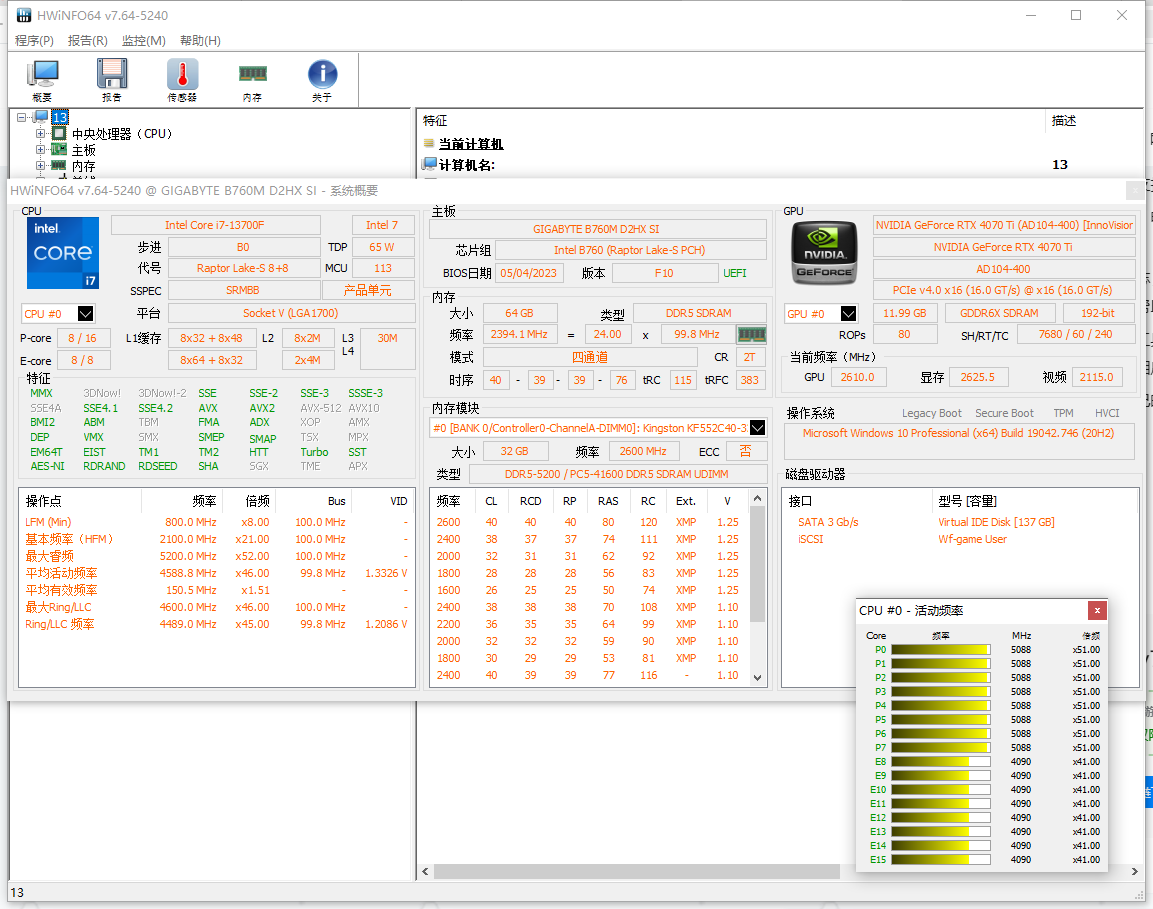
Task: Click the DDR5-5200 / PC5-41600 type field
Action: tap(616, 474)
